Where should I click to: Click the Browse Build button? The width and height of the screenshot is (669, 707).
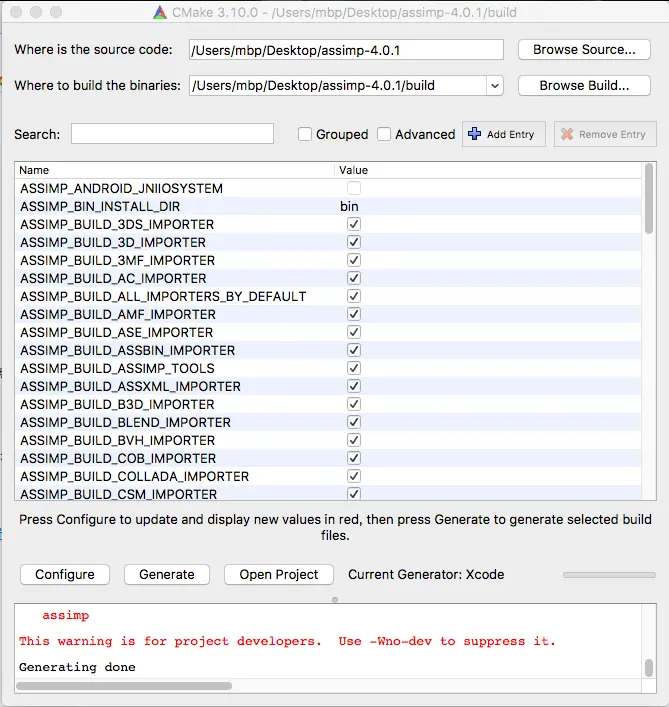coord(584,86)
